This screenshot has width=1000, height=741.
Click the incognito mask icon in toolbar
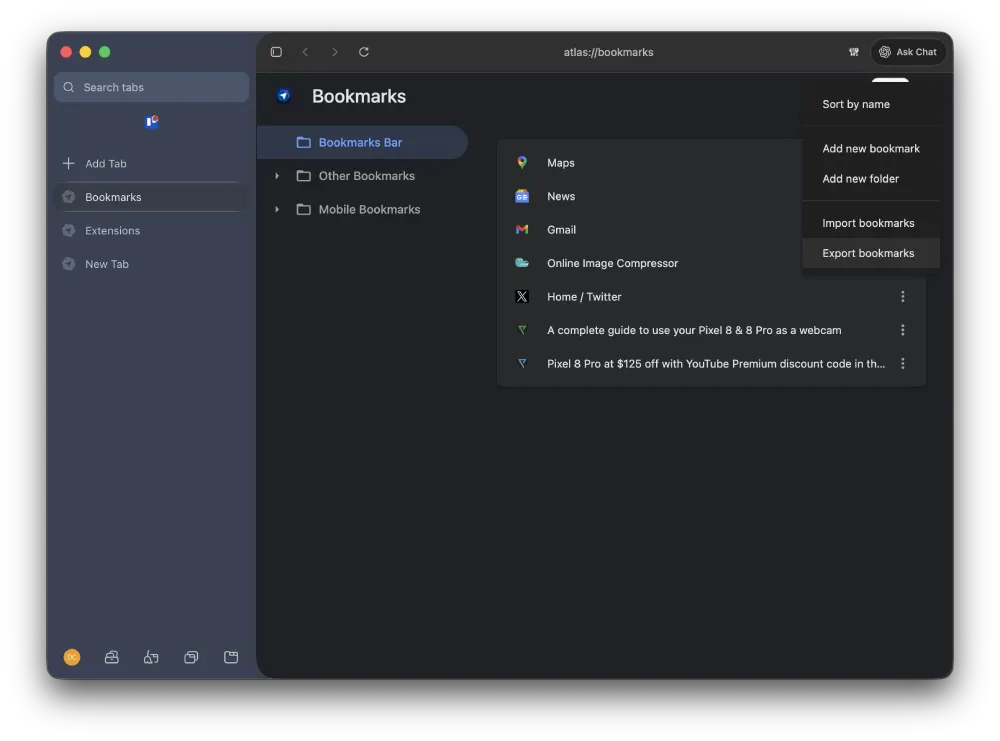(x=854, y=52)
